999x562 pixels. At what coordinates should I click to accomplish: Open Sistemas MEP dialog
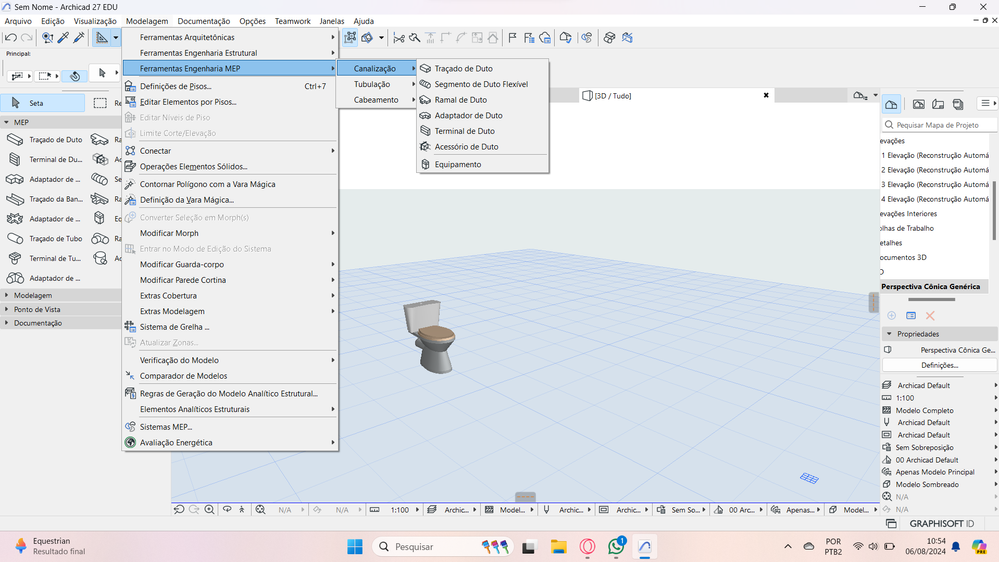[165, 427]
